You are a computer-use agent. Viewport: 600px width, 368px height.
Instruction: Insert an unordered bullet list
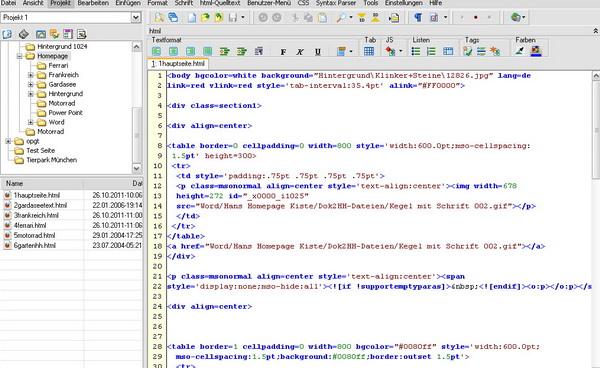(416, 51)
